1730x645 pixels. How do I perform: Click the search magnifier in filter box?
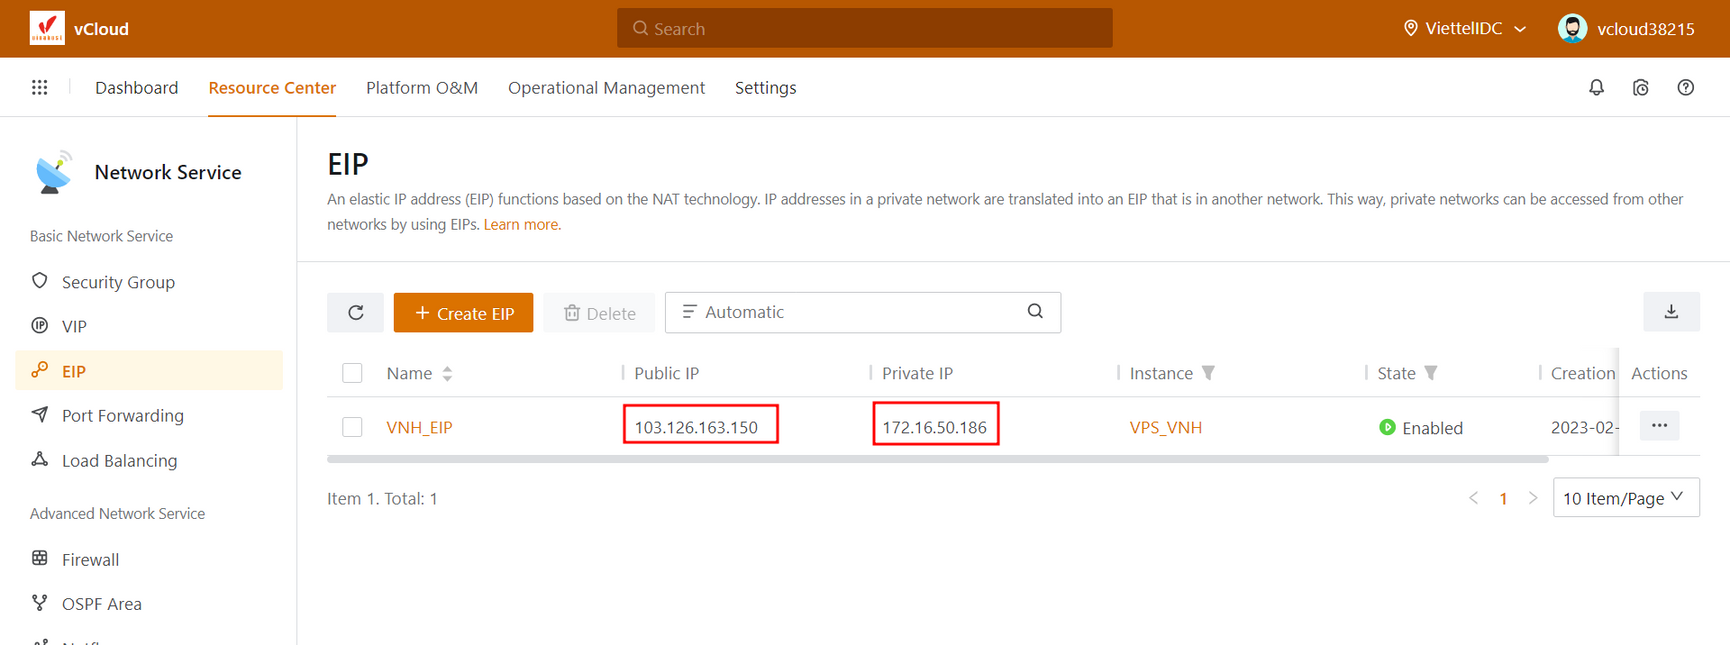tap(1035, 312)
